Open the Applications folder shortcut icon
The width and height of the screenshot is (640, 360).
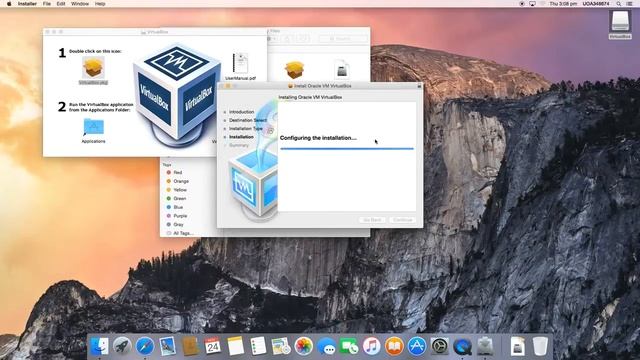coord(93,127)
